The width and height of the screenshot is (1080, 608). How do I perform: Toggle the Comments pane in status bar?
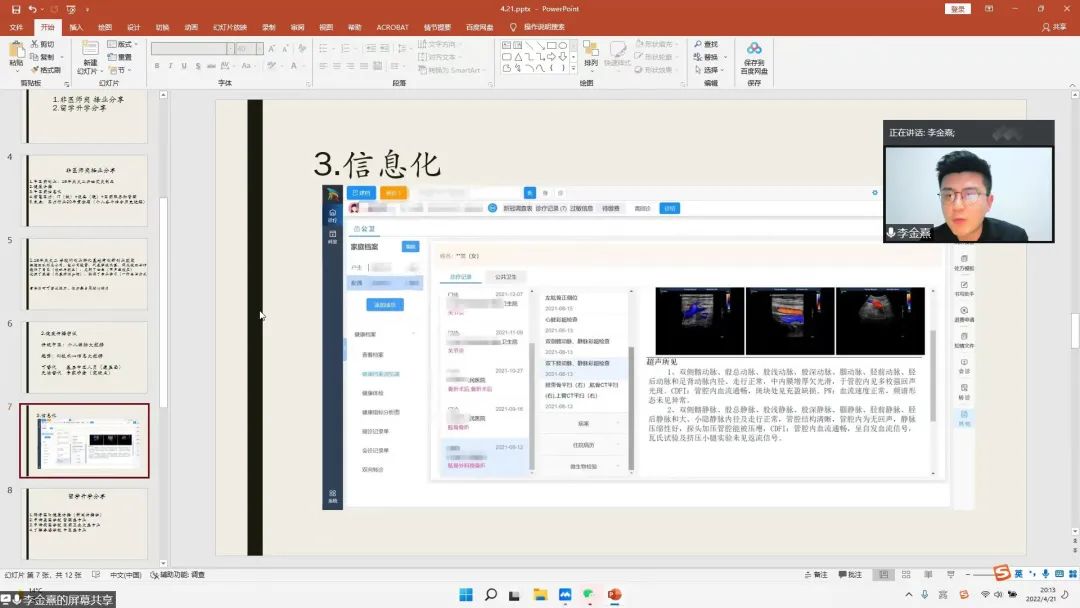(850, 575)
